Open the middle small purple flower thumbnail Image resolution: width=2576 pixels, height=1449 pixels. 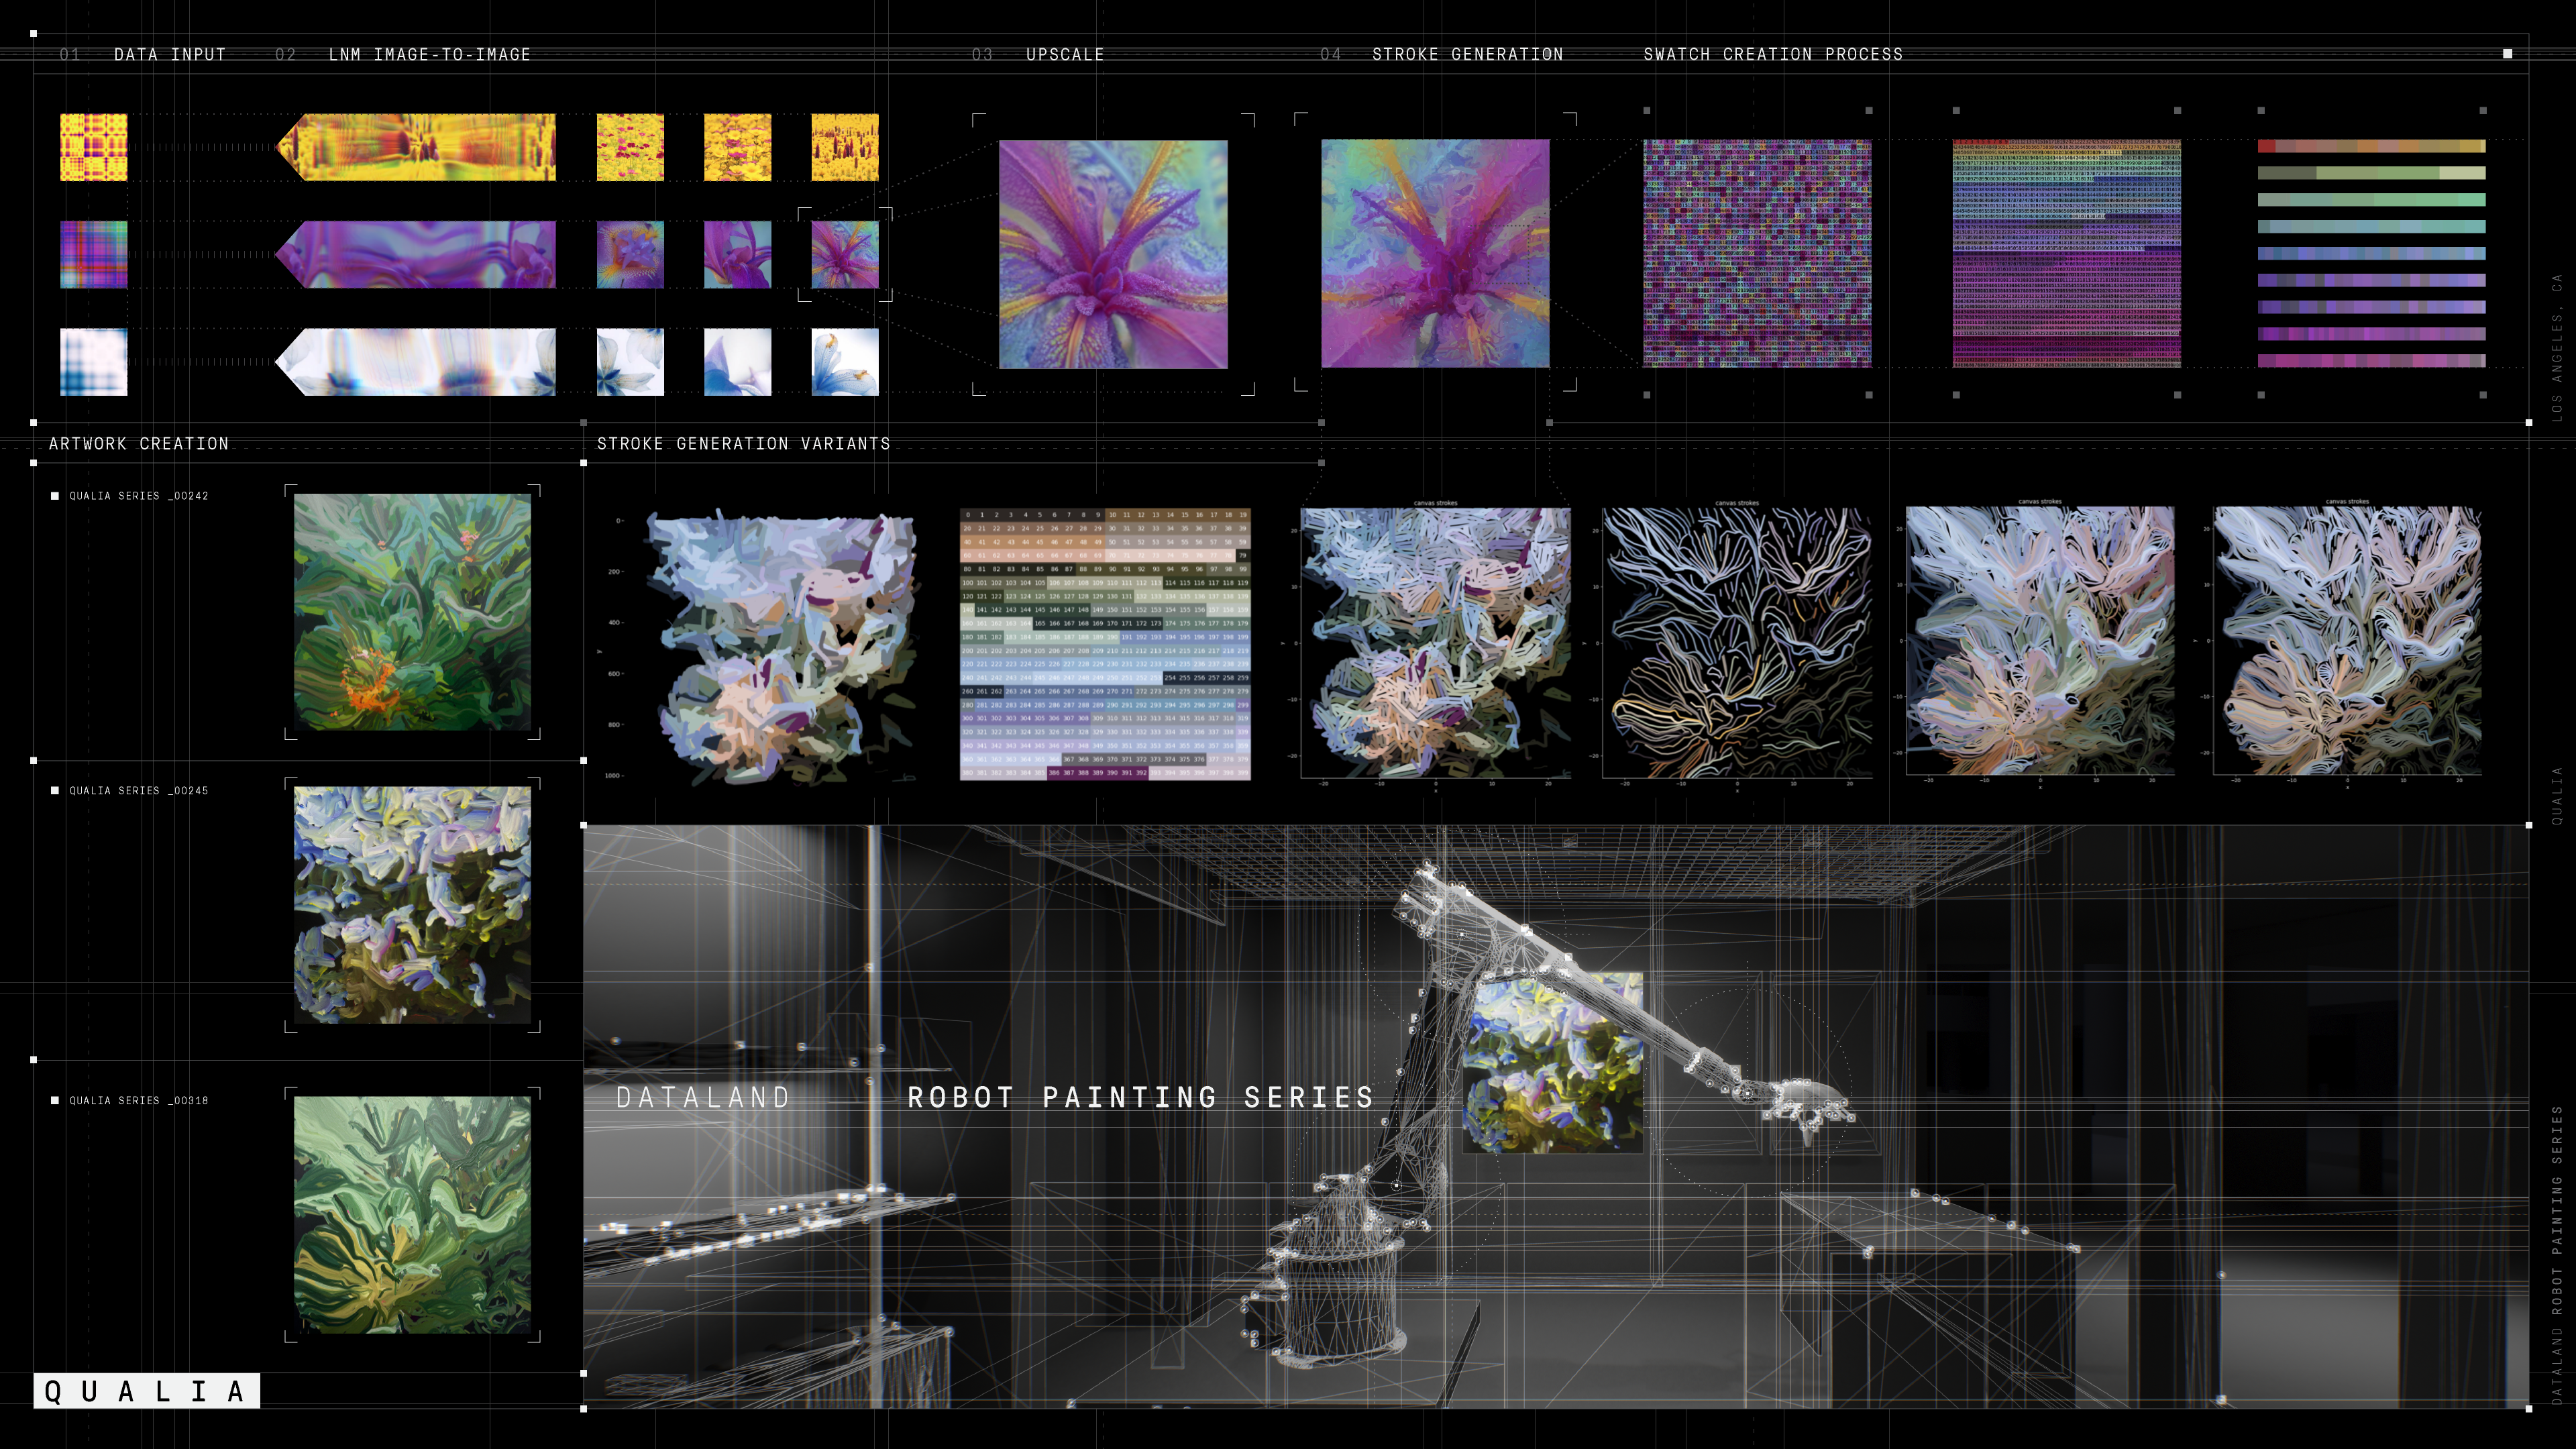(x=737, y=255)
